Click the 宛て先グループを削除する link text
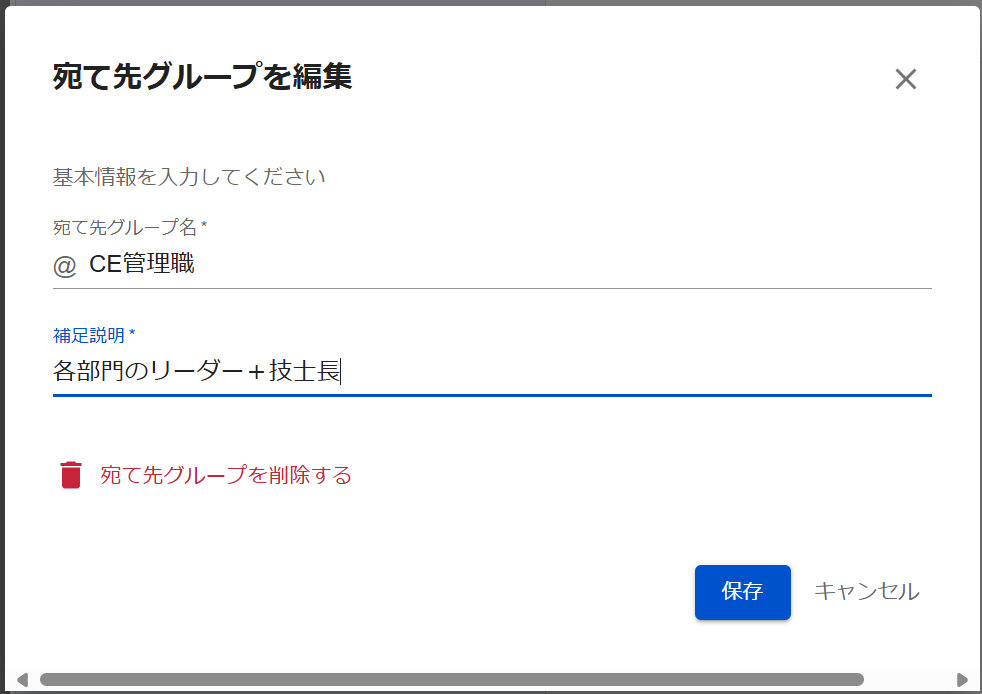Screen dimensions: 982x694 (x=226, y=475)
